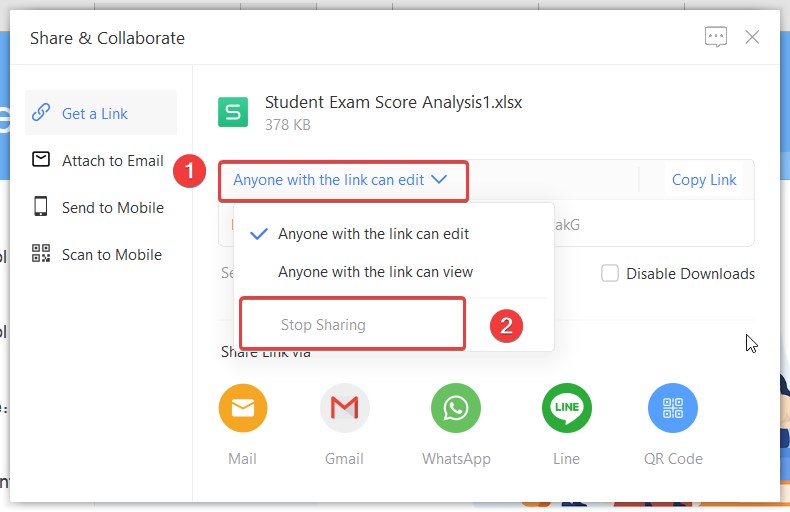
Task: Enable the Disable Downloads checkbox
Action: (610, 273)
